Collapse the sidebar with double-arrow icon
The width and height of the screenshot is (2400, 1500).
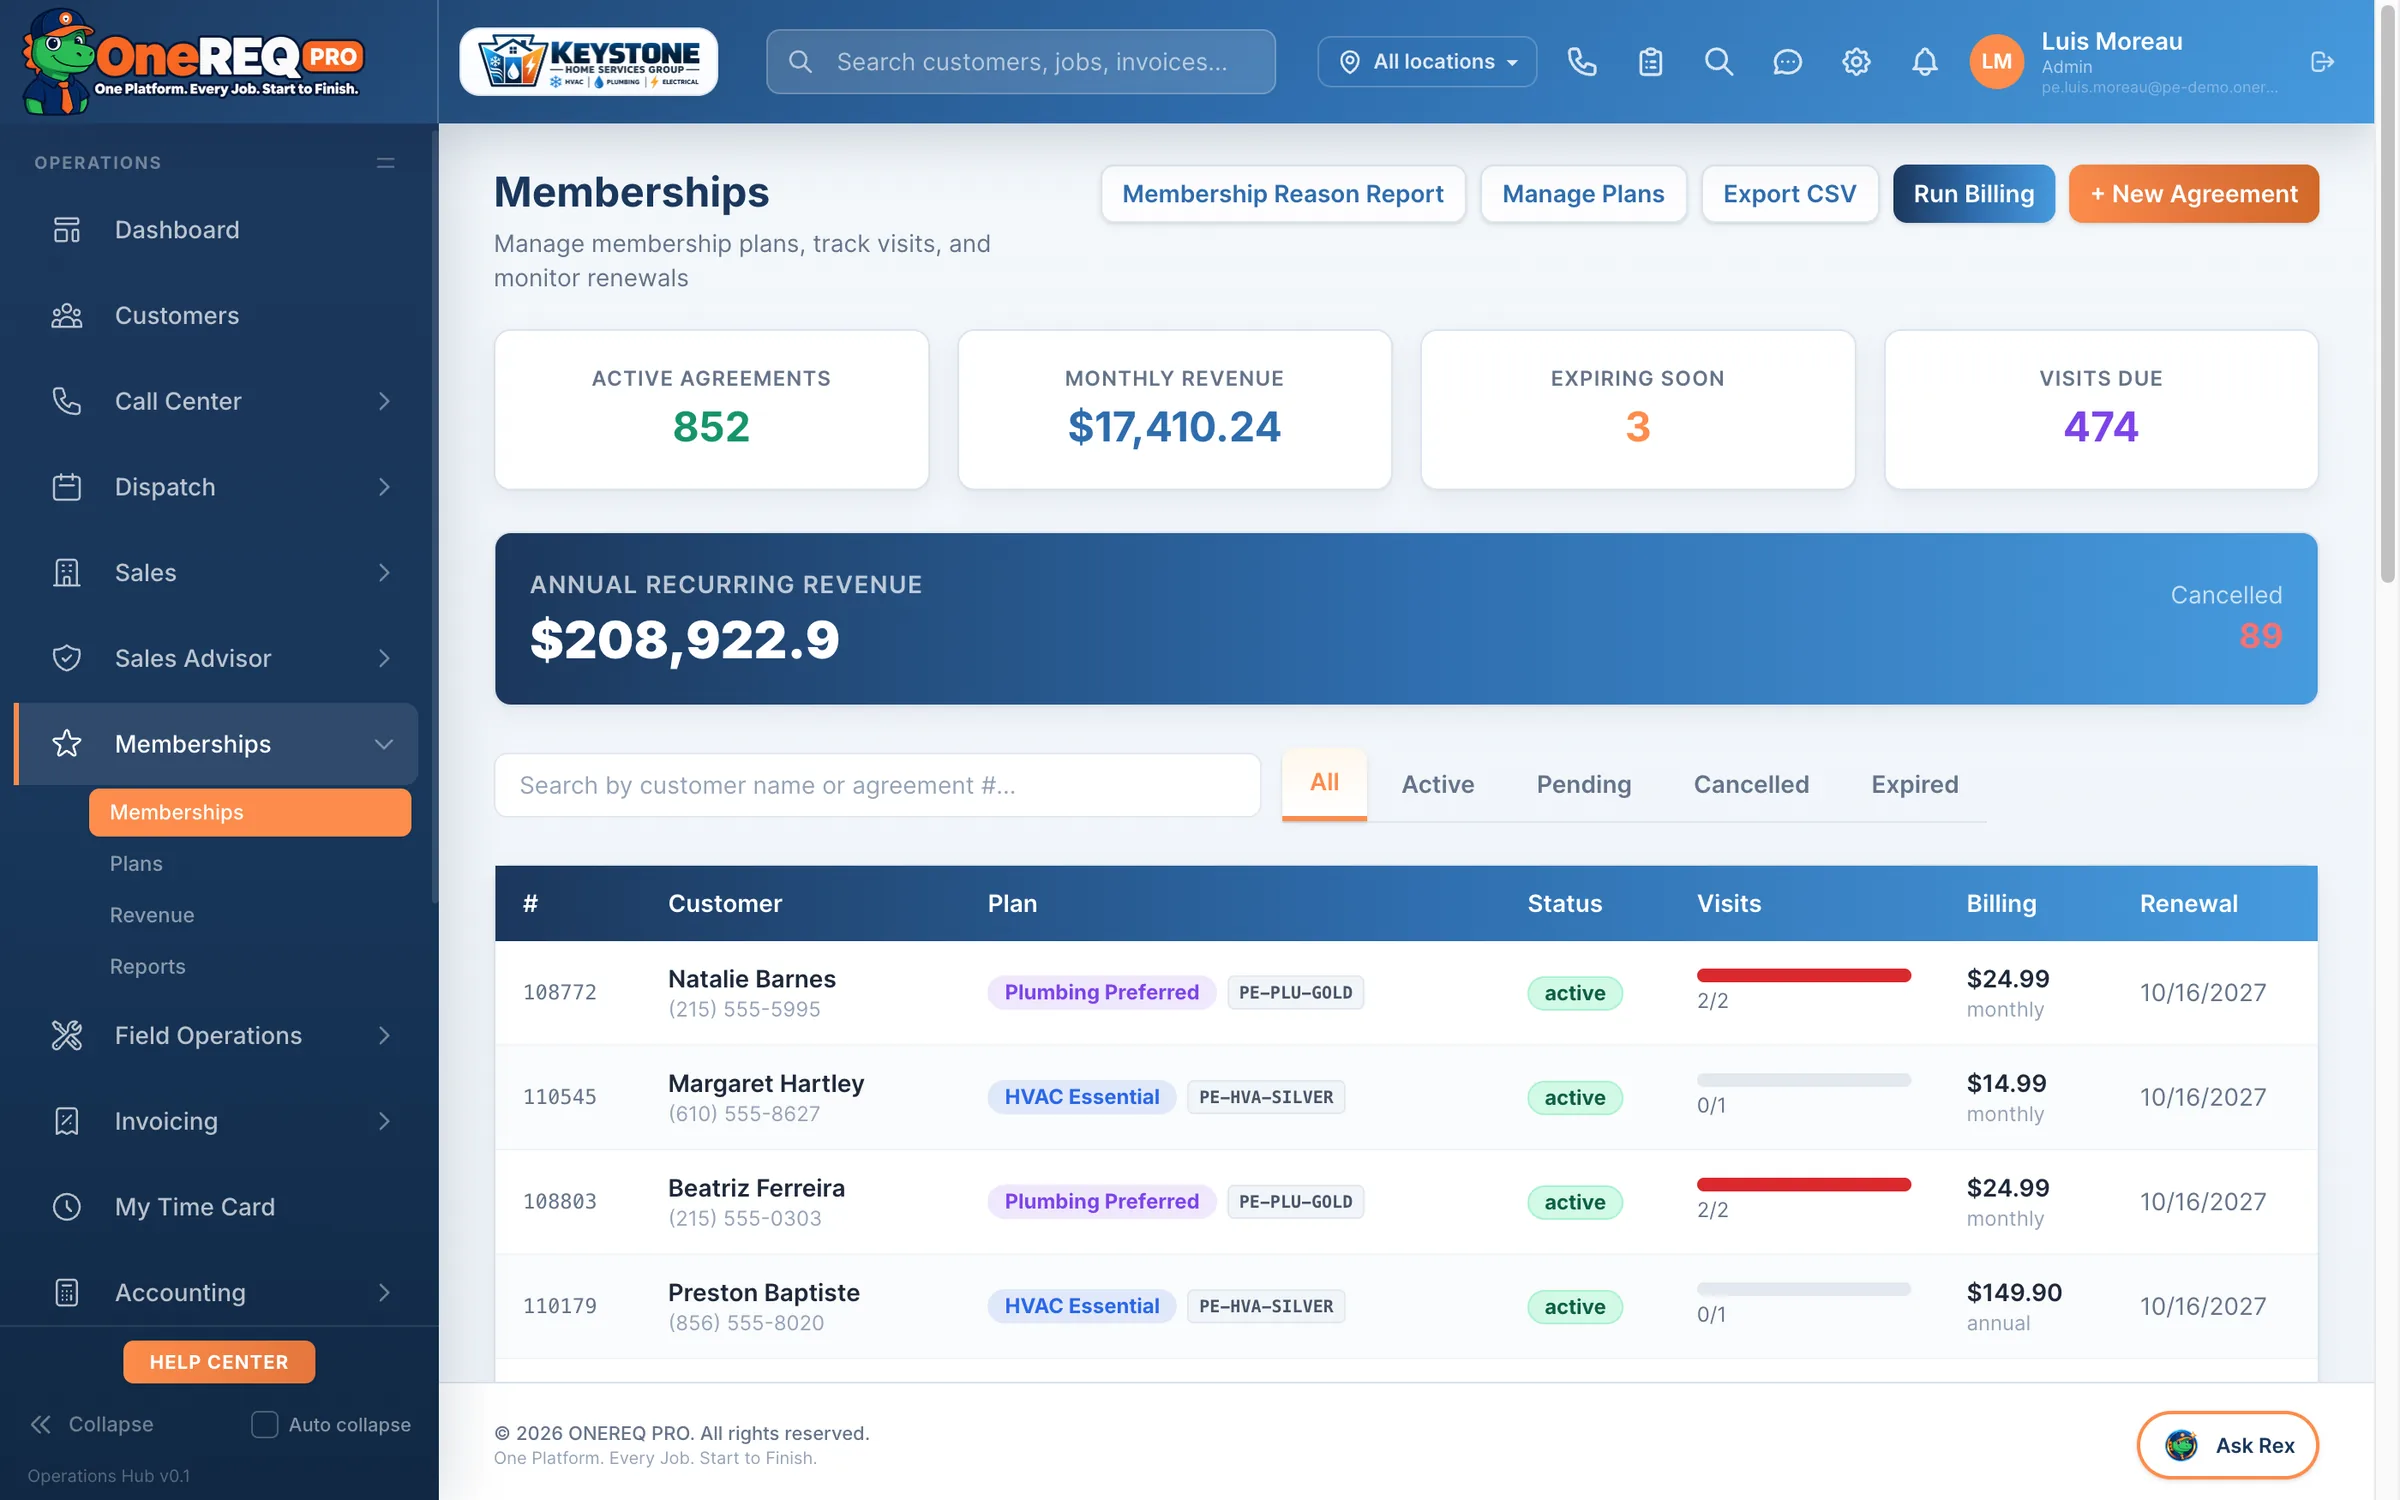pos(41,1424)
